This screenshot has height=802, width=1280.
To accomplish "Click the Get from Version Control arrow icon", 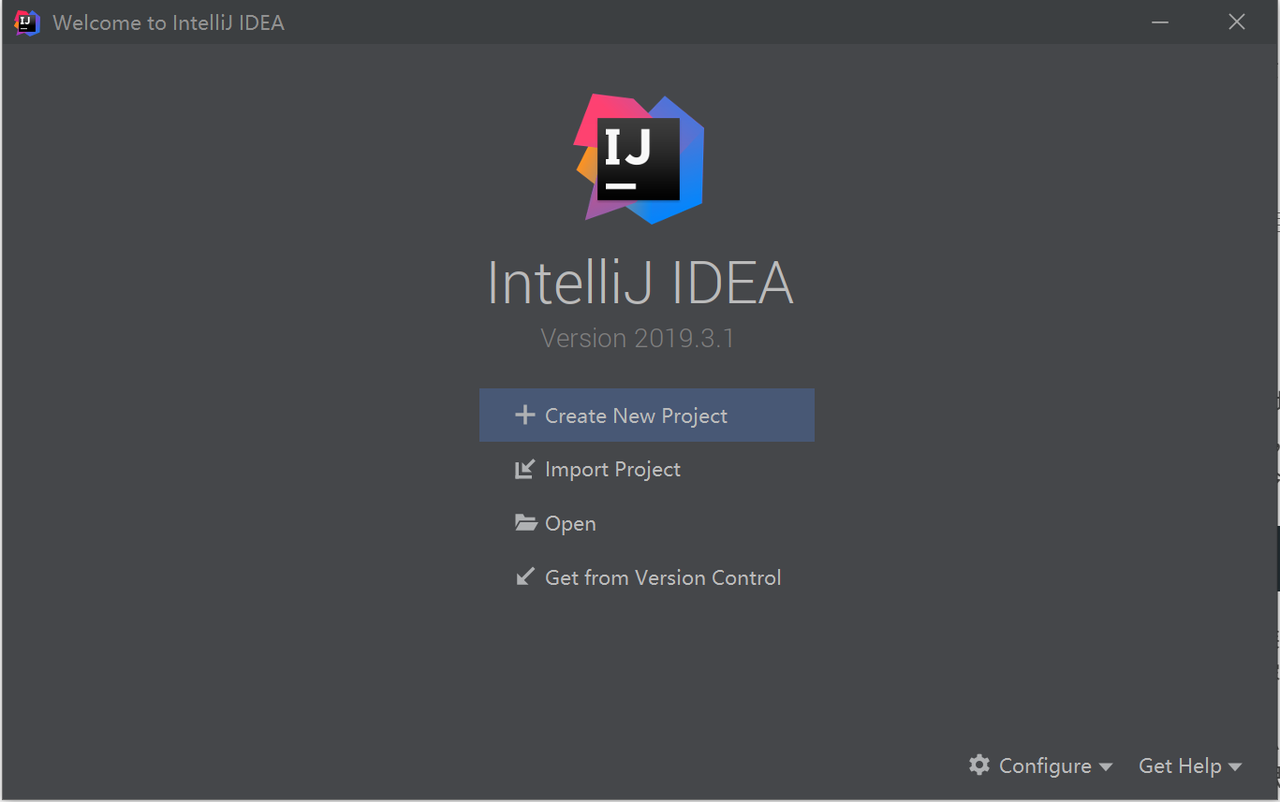I will pyautogui.click(x=525, y=577).
